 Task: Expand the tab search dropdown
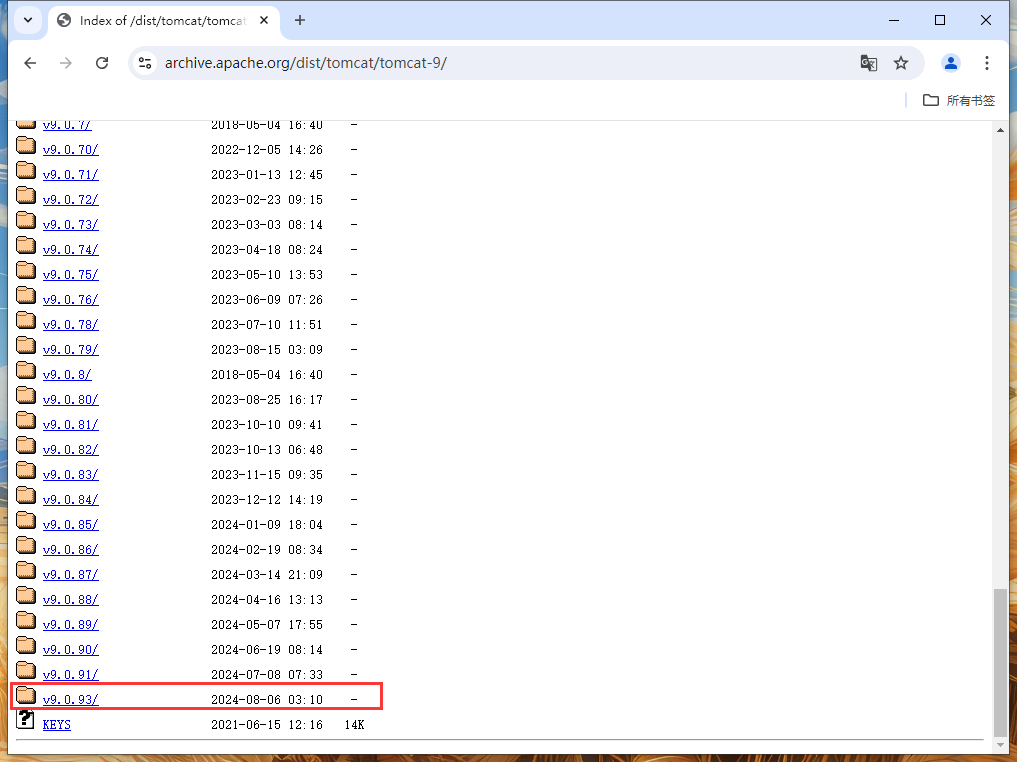tap(28, 20)
